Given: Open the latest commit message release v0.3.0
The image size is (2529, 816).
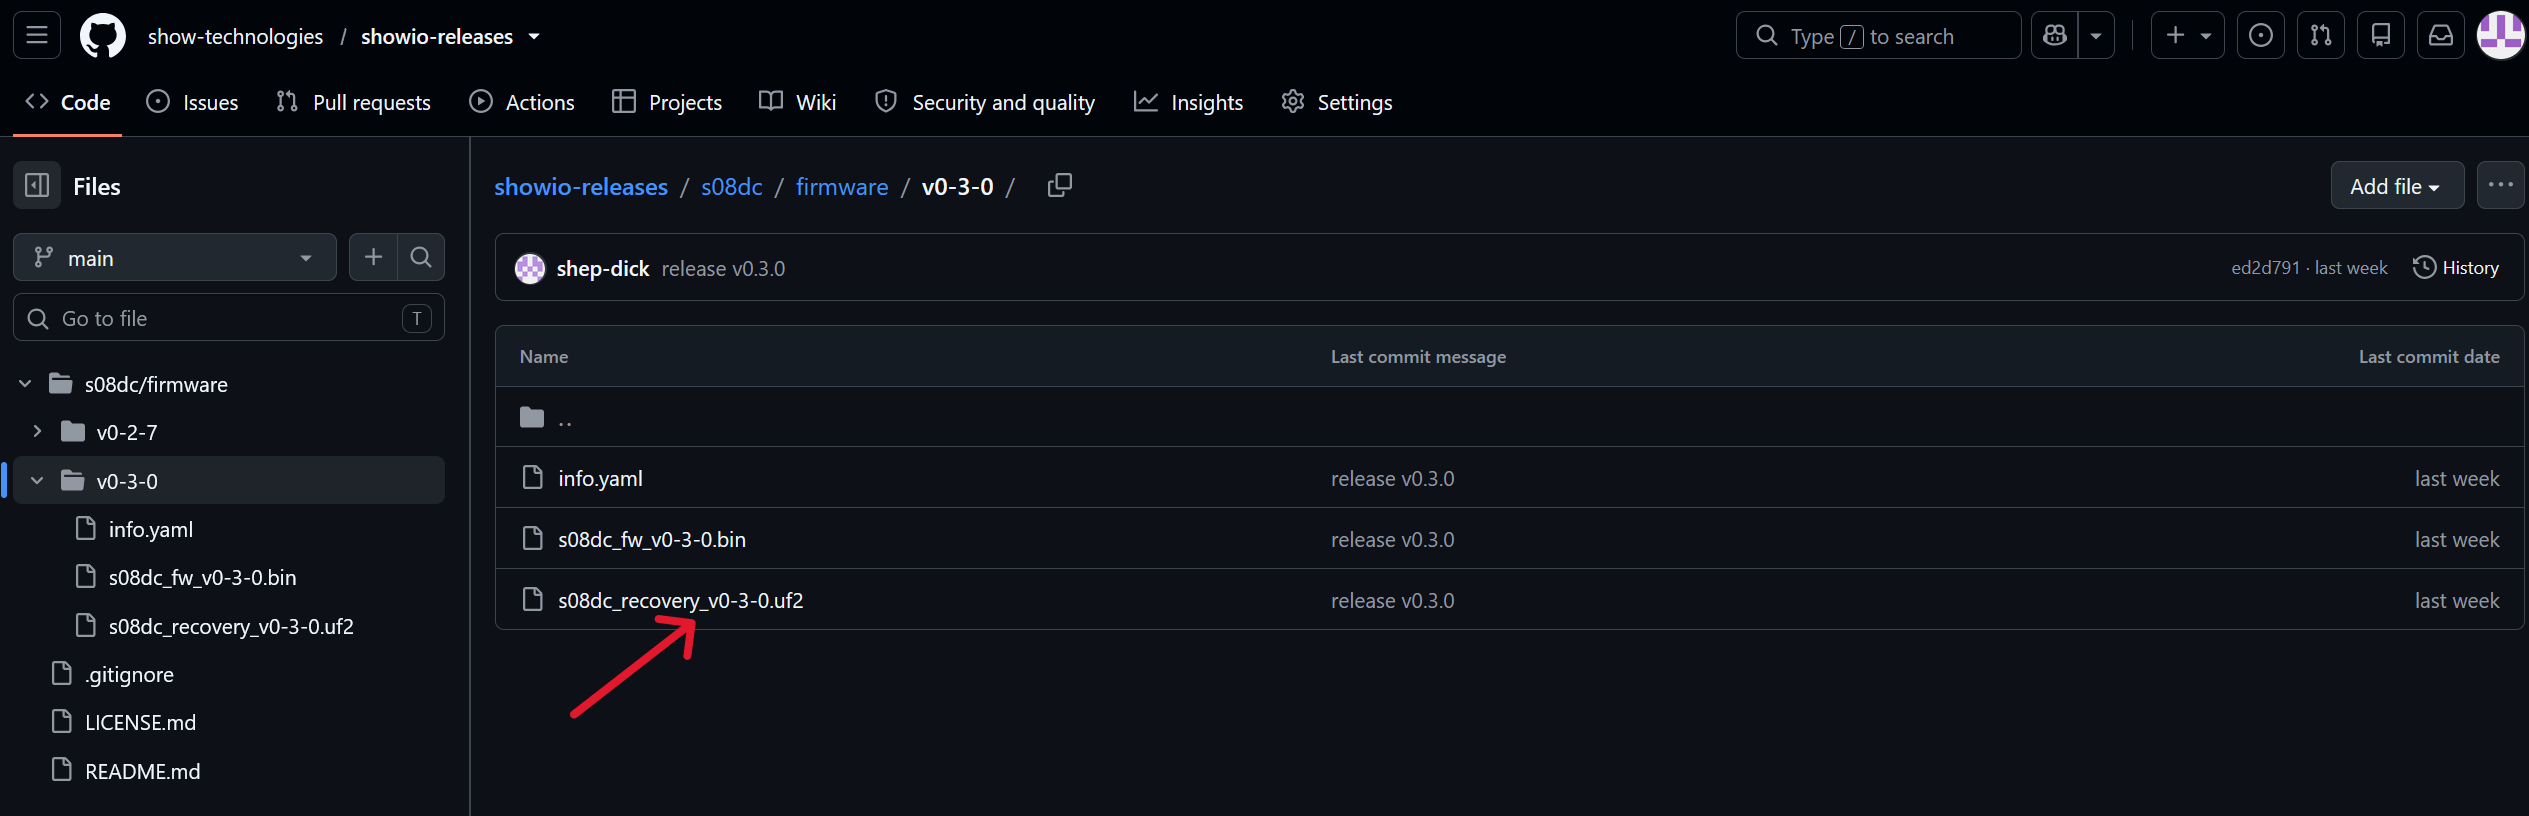Looking at the screenshot, I should (723, 268).
